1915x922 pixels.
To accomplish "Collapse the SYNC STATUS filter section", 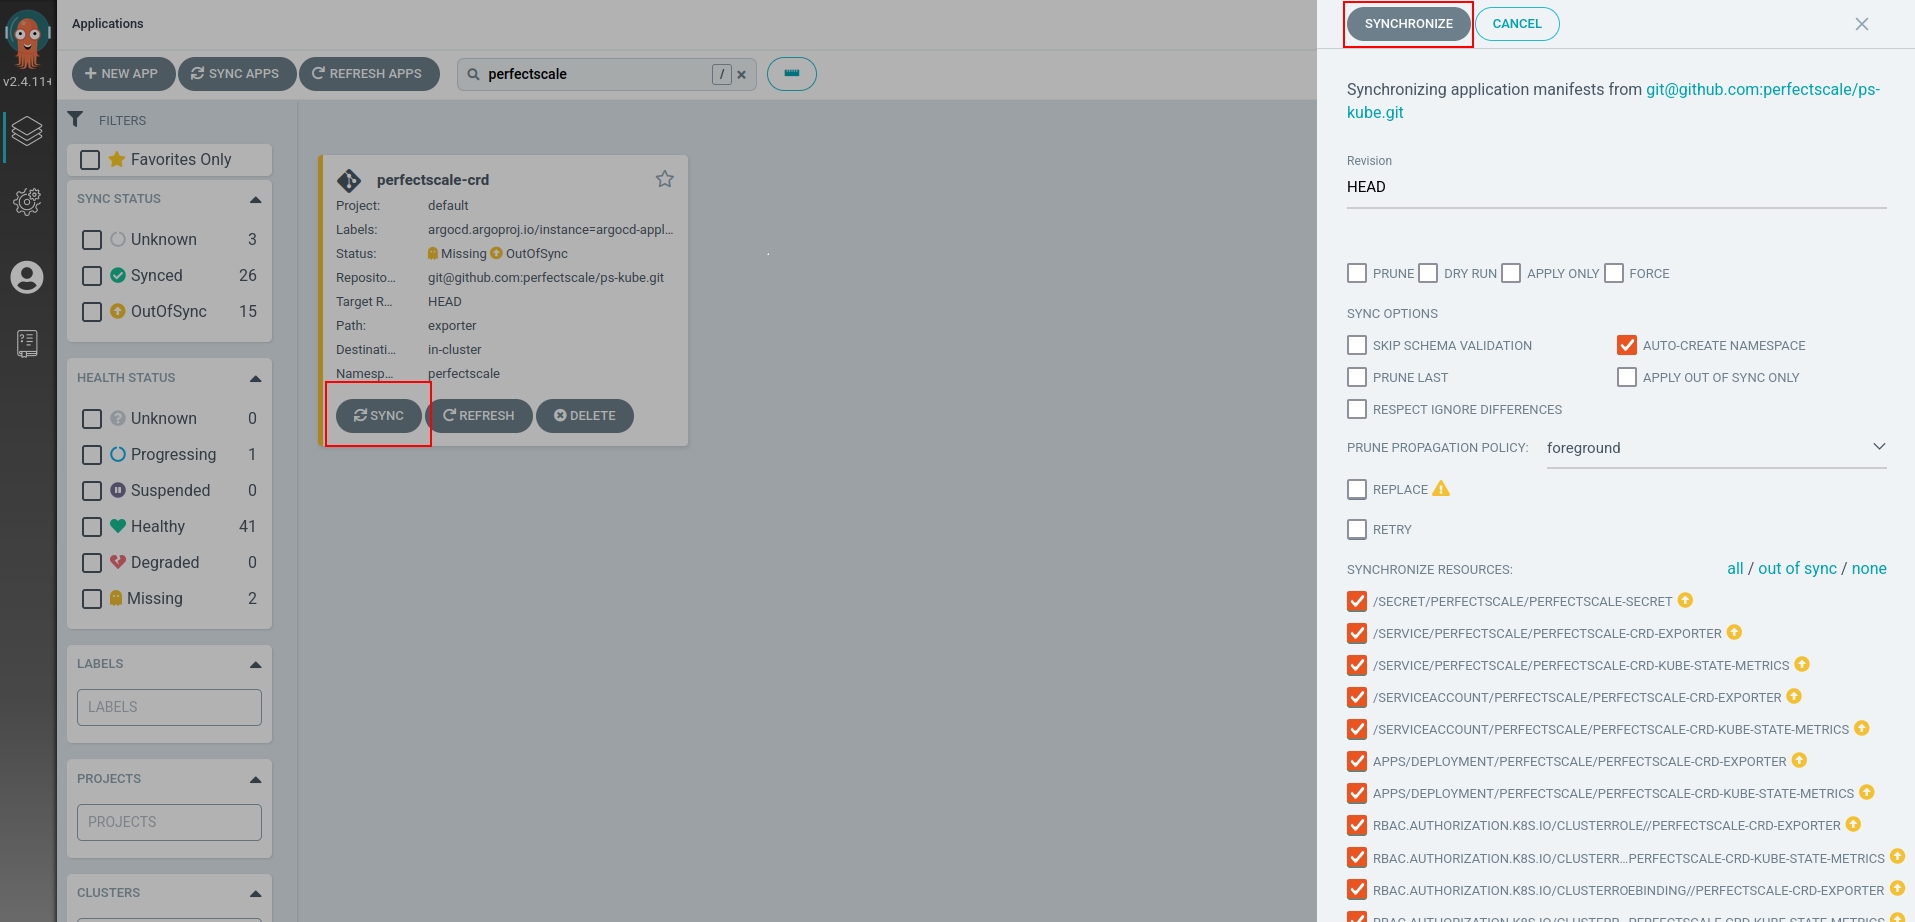I will (254, 198).
